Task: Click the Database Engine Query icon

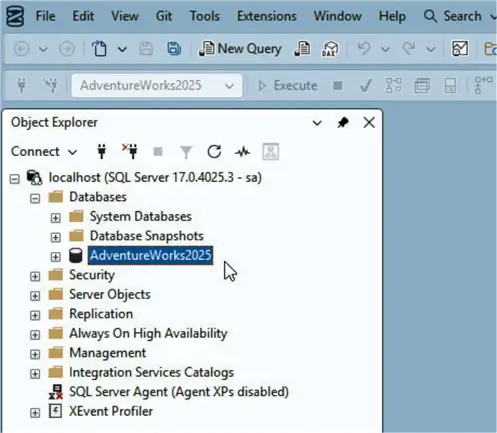Action: (x=302, y=49)
